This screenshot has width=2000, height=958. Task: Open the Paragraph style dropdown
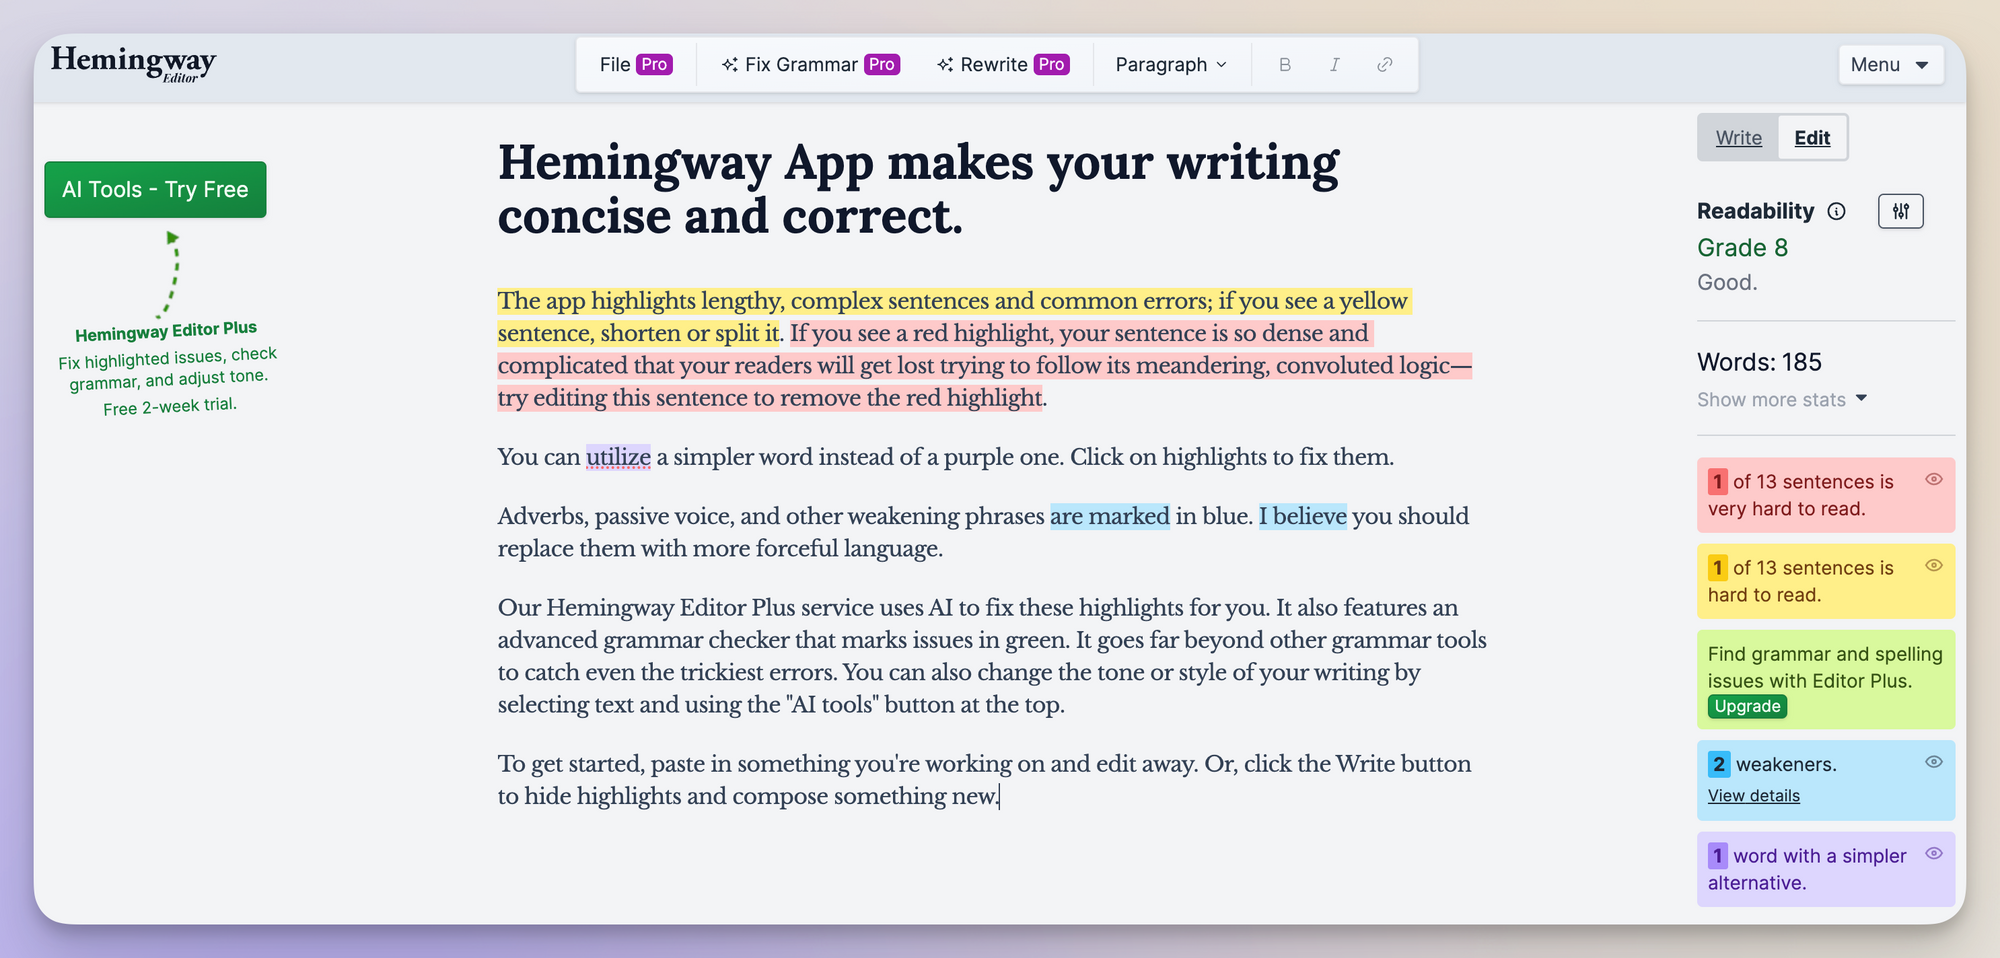(1171, 65)
